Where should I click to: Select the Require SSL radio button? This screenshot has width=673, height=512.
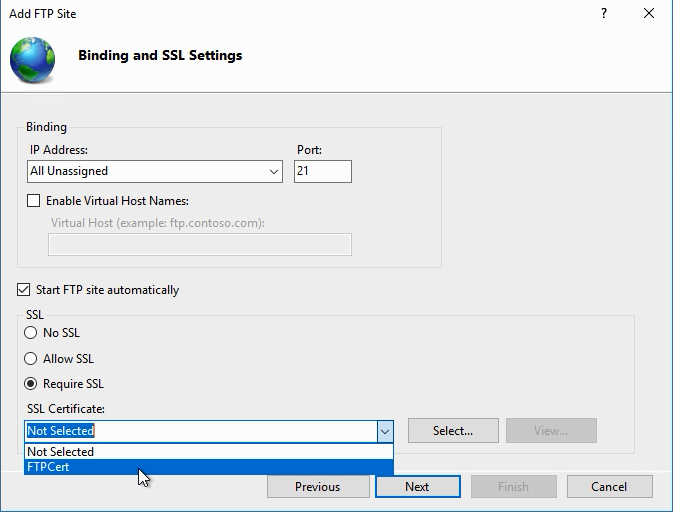pyautogui.click(x=31, y=384)
